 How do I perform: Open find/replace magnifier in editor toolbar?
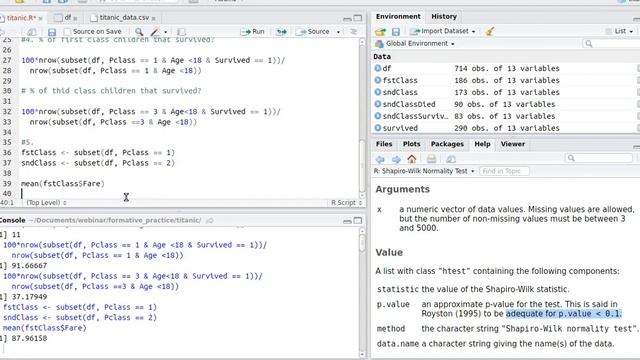tap(139, 31)
